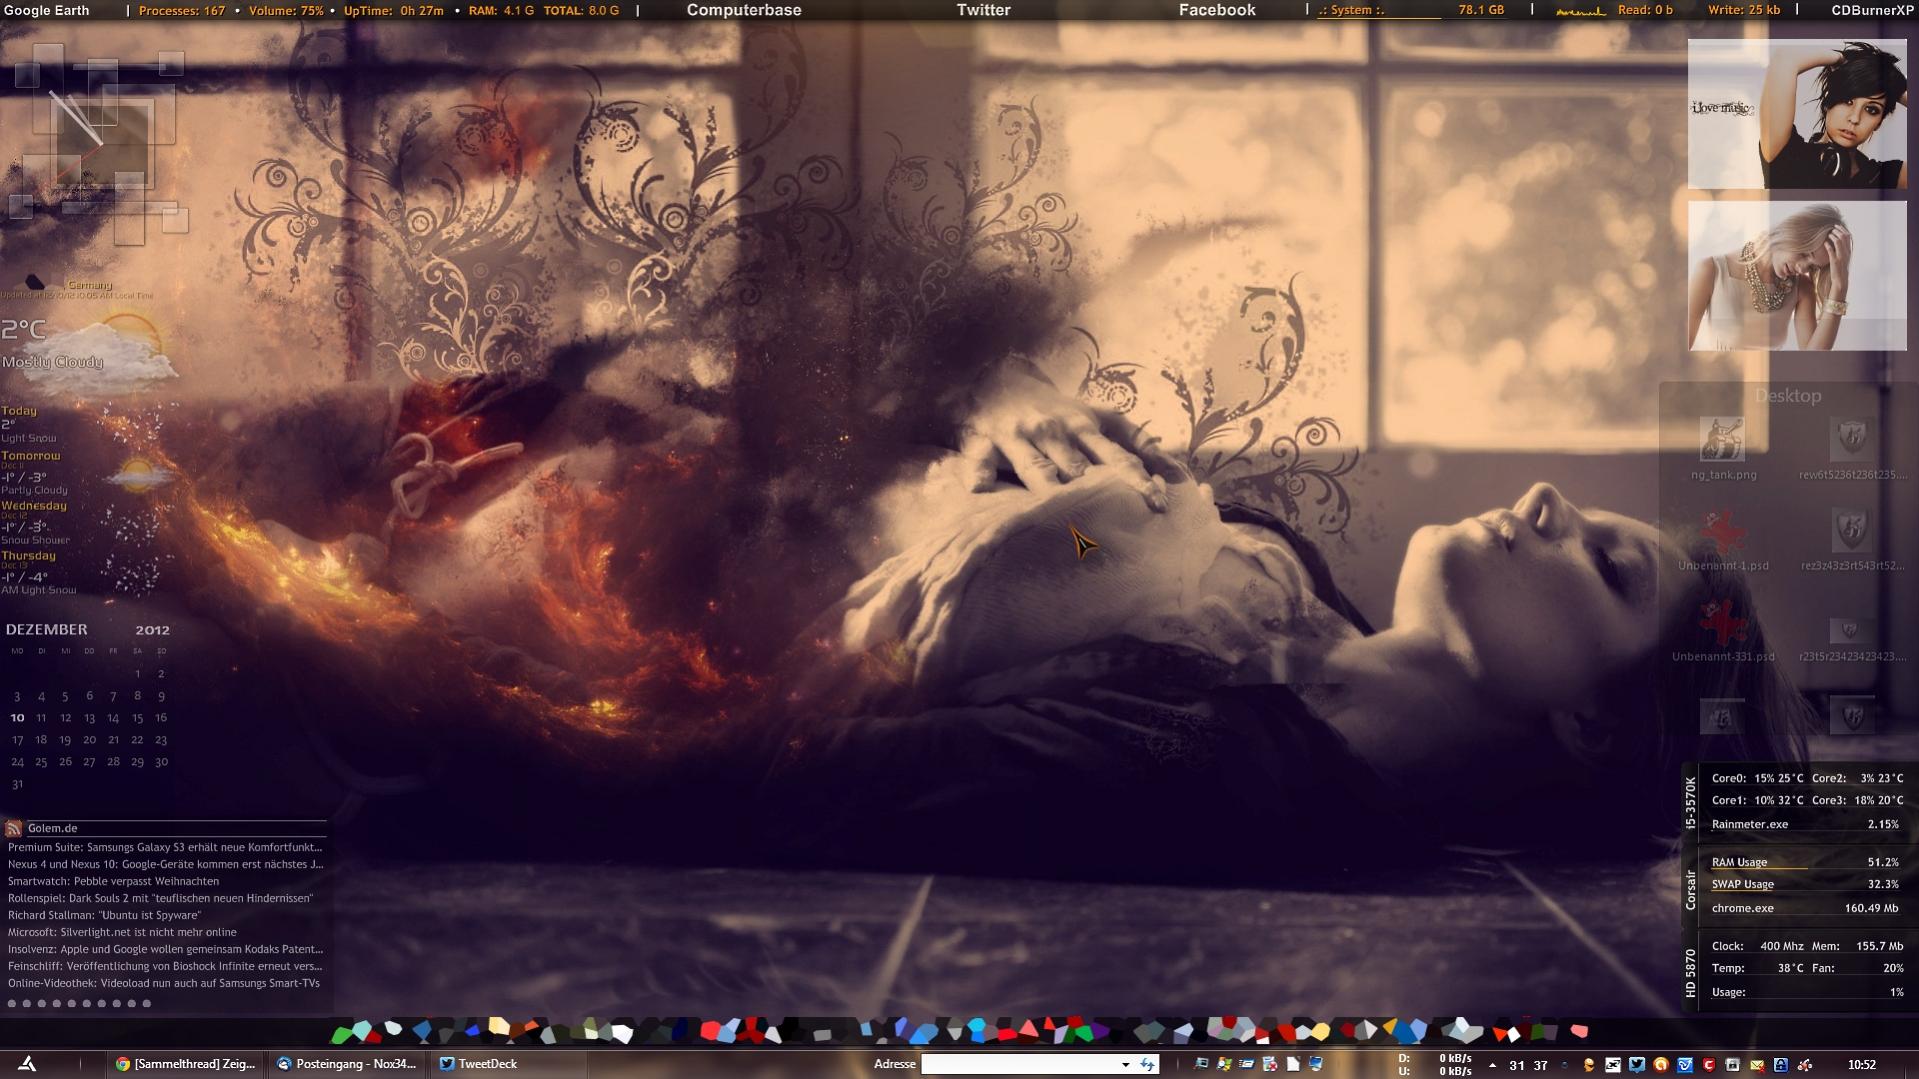The height and width of the screenshot is (1079, 1919).
Task: Click the pink last dock icon
Action: pyautogui.click(x=1579, y=1030)
